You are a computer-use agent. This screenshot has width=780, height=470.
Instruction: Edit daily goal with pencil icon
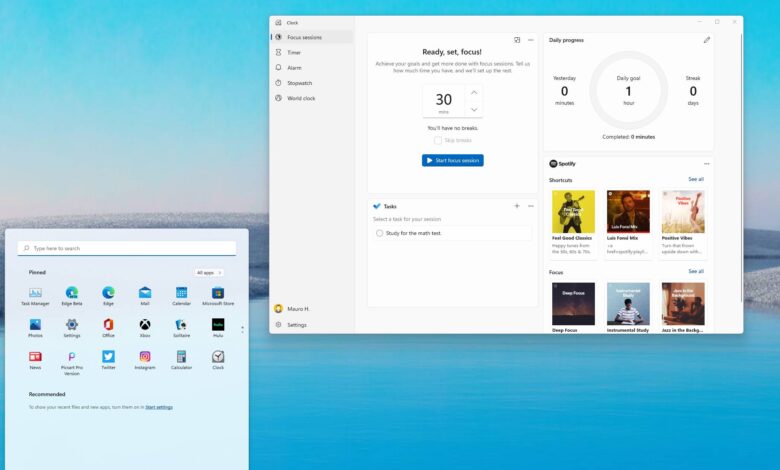coord(706,40)
